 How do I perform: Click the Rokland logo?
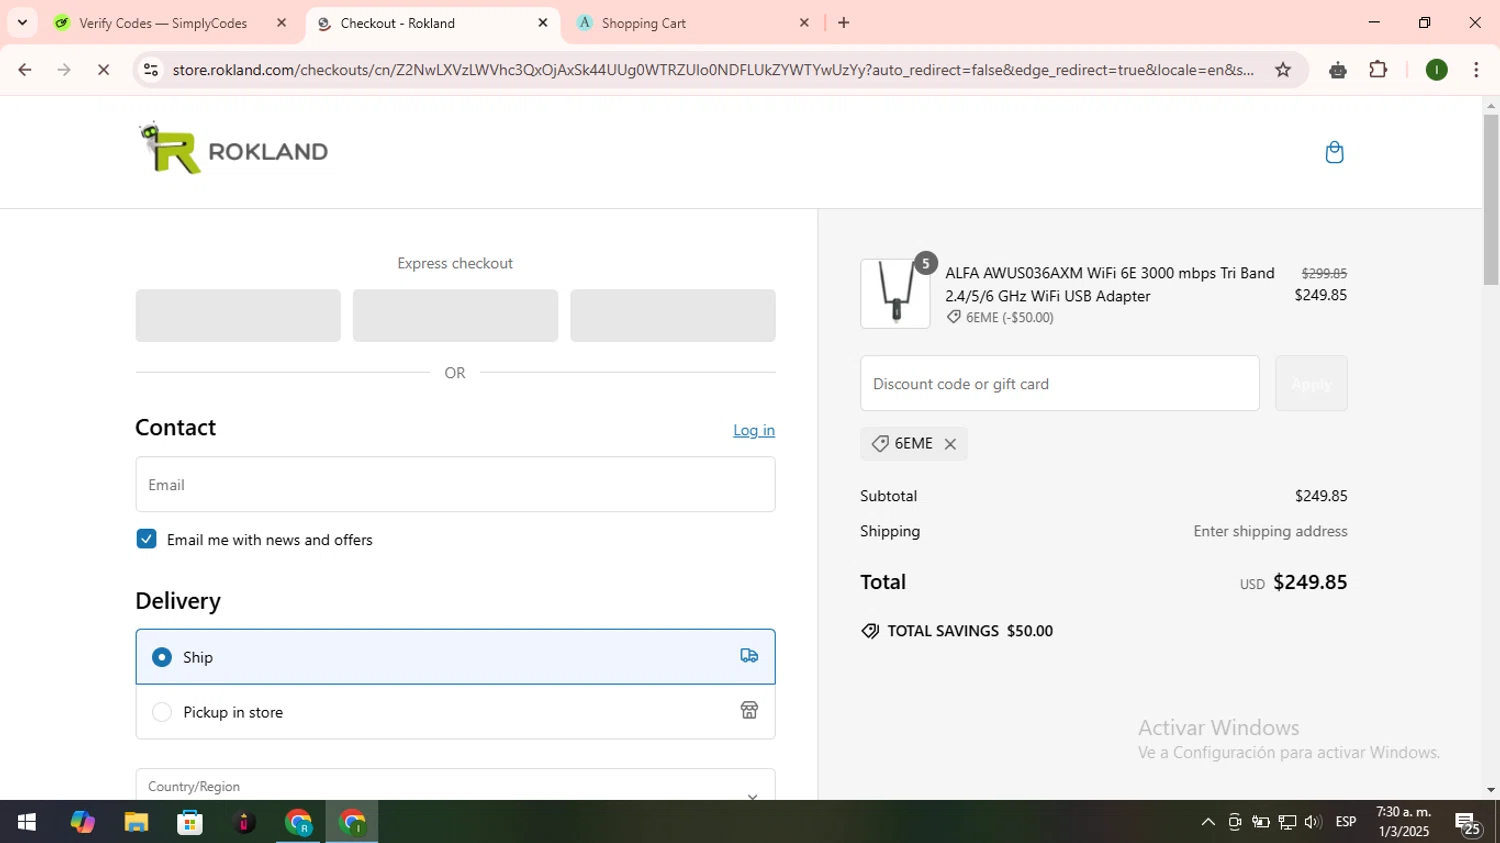[x=233, y=149]
